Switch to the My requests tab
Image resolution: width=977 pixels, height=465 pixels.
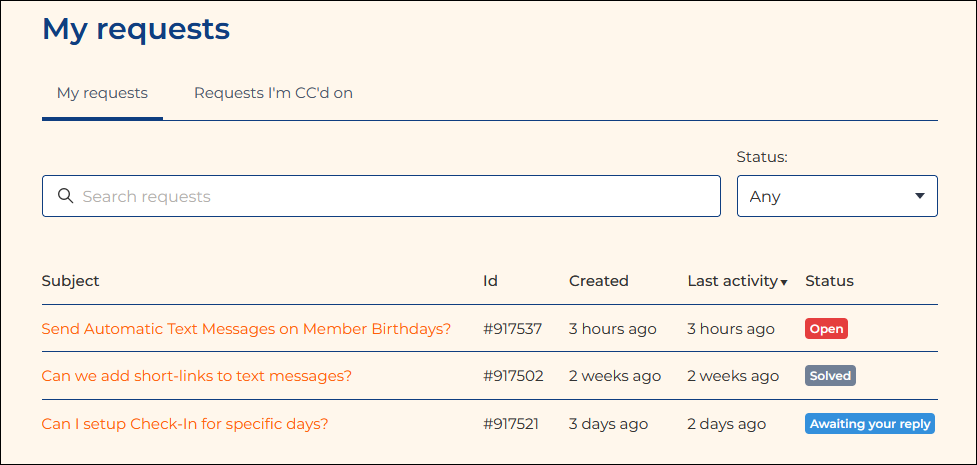pyautogui.click(x=102, y=93)
